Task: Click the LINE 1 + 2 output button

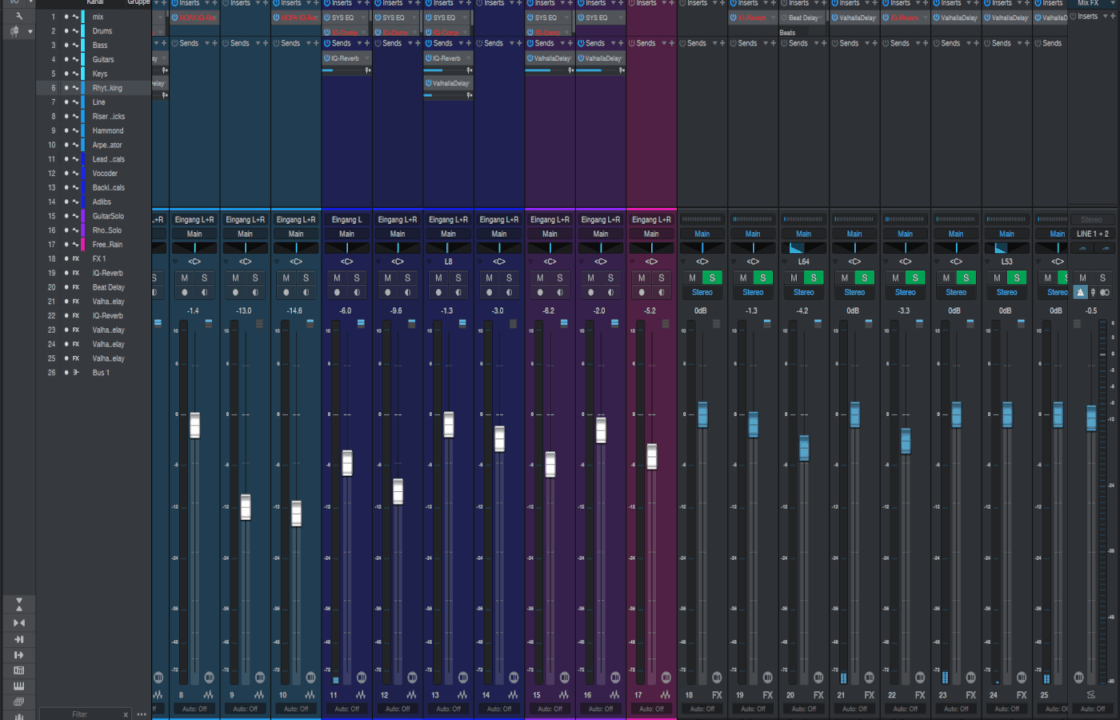Action: pos(1092,233)
